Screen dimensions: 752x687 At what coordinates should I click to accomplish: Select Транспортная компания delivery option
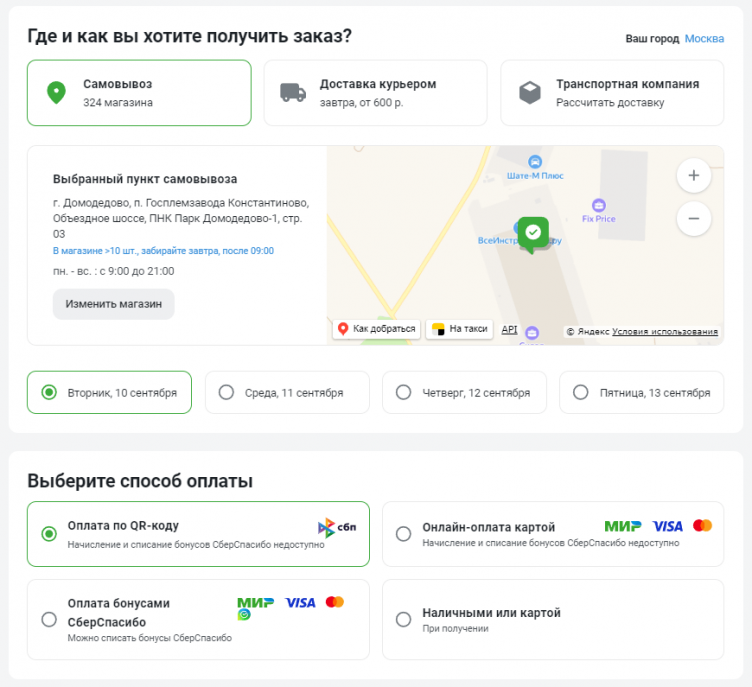612,93
